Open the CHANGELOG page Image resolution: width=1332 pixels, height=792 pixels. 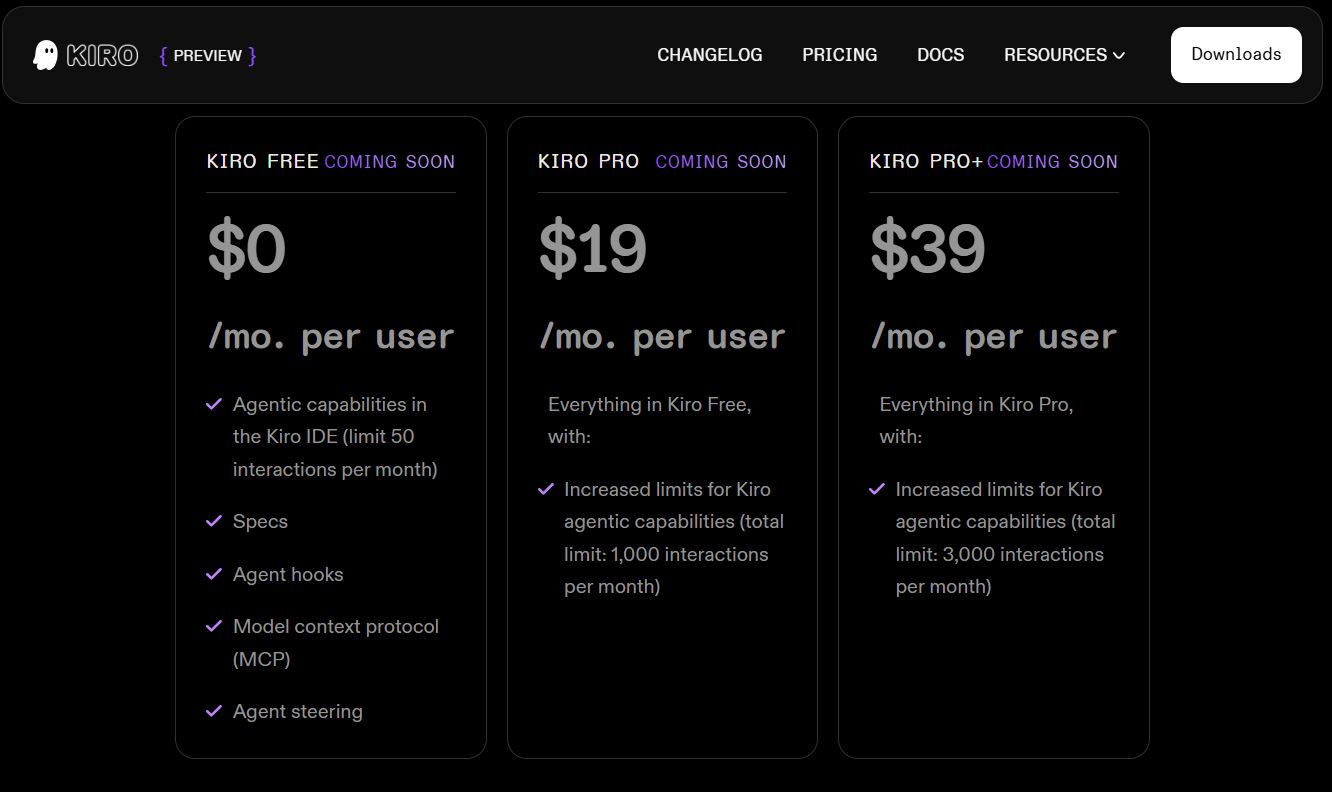tap(710, 55)
